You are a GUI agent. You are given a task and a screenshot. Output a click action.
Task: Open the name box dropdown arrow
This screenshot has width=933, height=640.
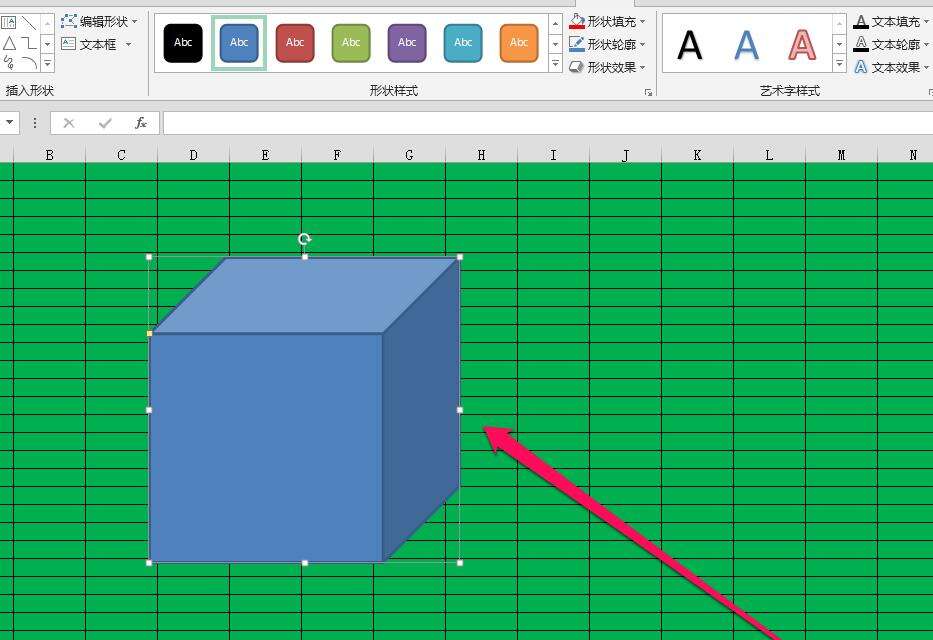point(10,123)
